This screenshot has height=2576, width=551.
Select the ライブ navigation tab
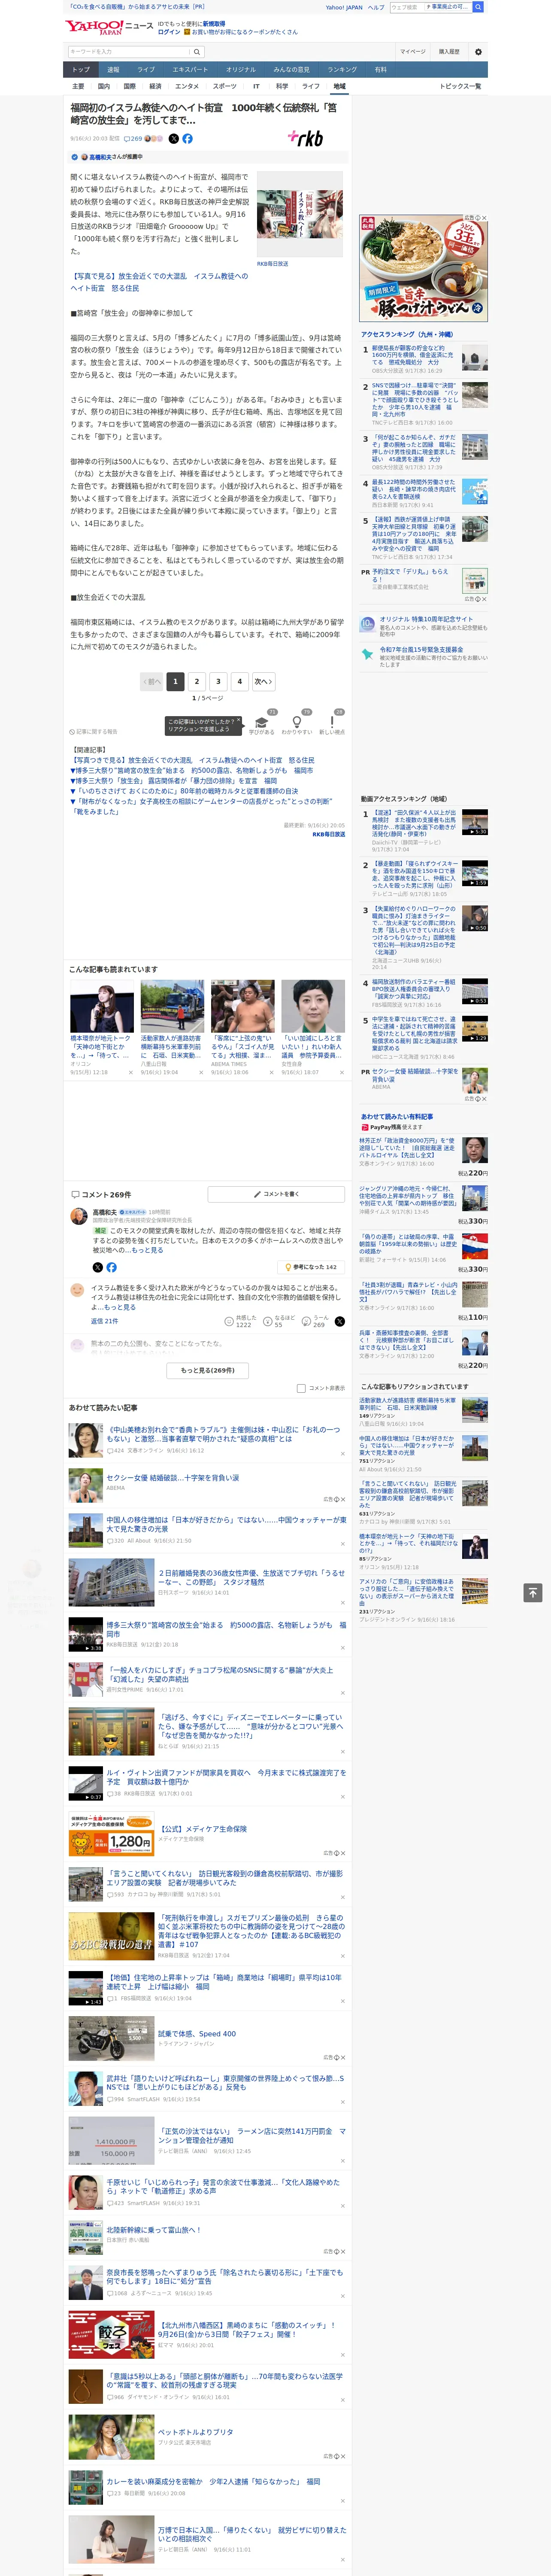[x=146, y=70]
